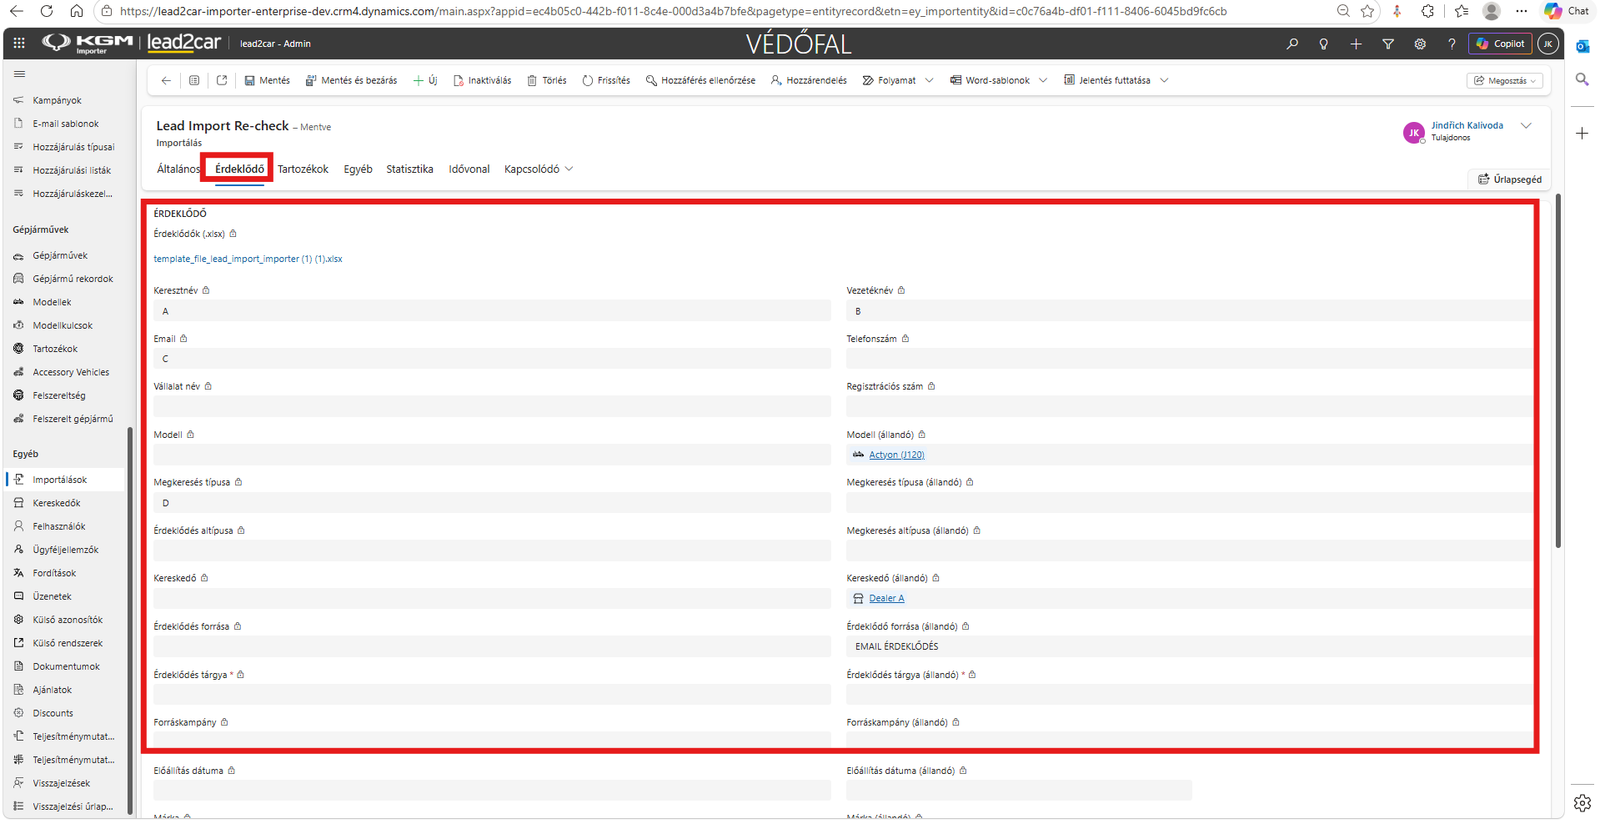
Task: Open the app launcher waffle icon
Action: pos(19,43)
